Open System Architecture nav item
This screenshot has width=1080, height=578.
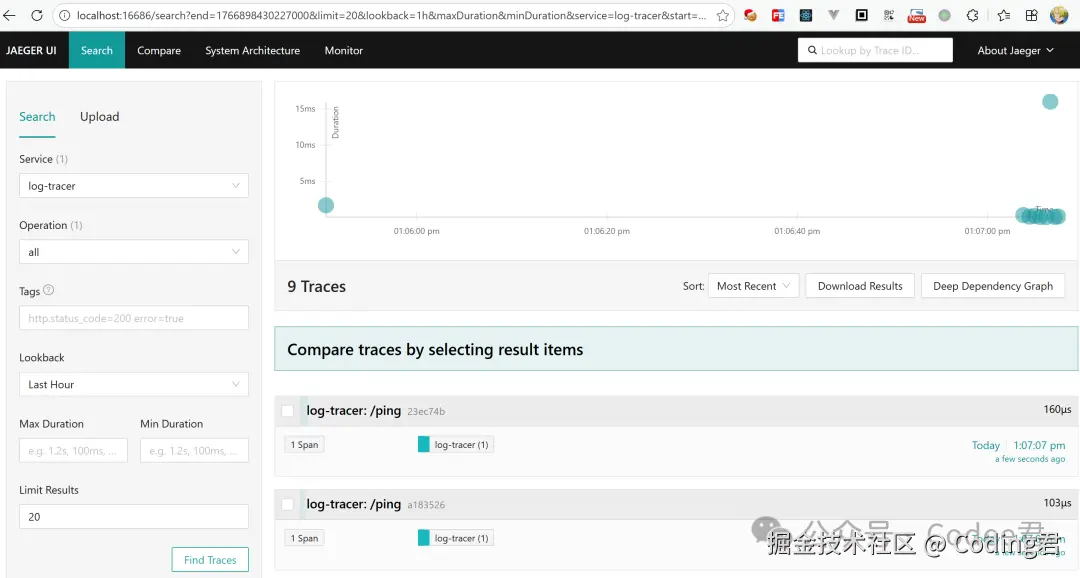coord(252,50)
